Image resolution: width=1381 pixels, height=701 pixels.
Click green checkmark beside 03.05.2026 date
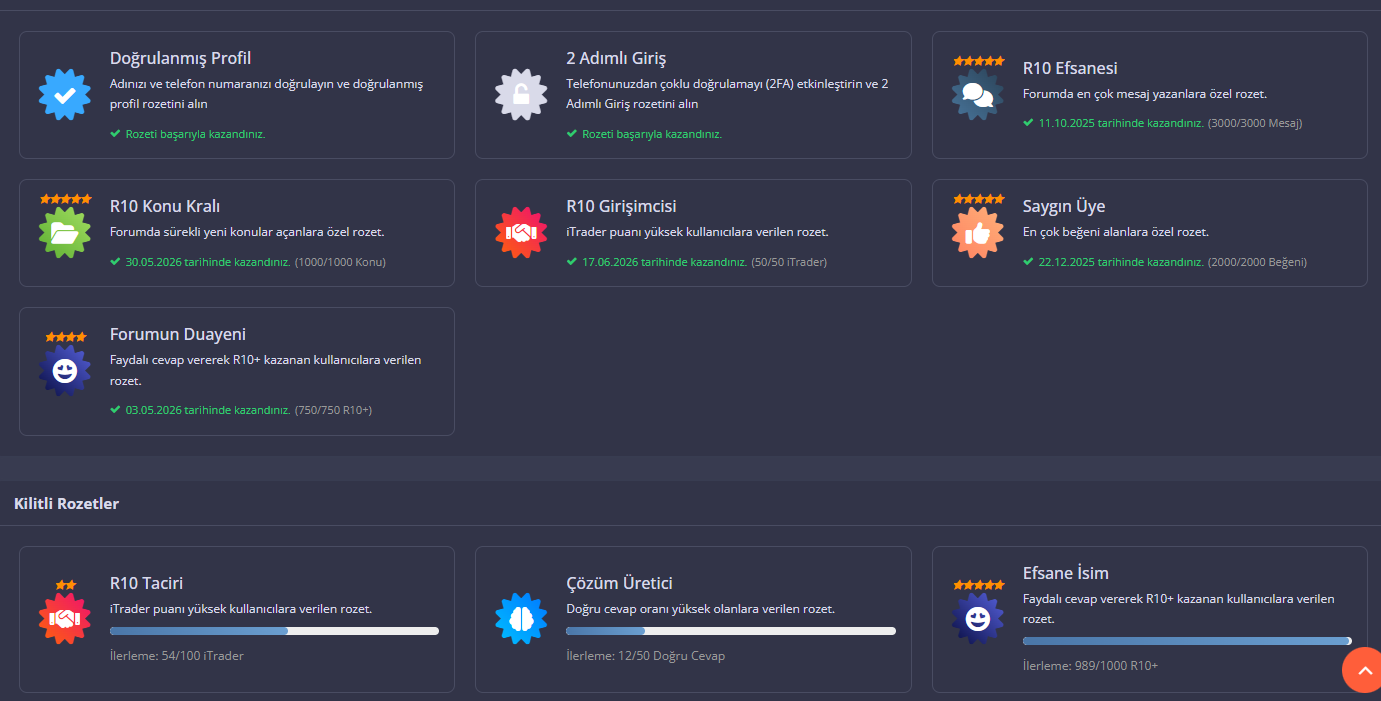pos(115,409)
